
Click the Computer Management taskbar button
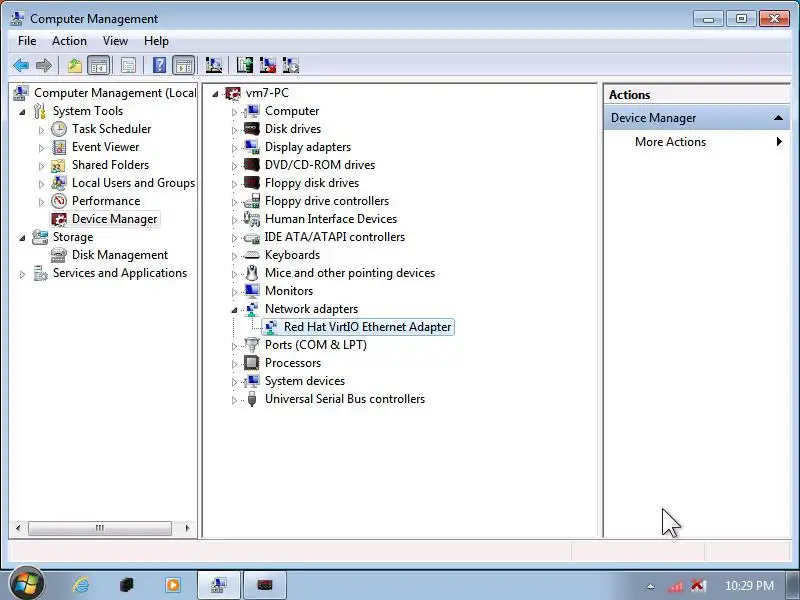[x=219, y=585]
